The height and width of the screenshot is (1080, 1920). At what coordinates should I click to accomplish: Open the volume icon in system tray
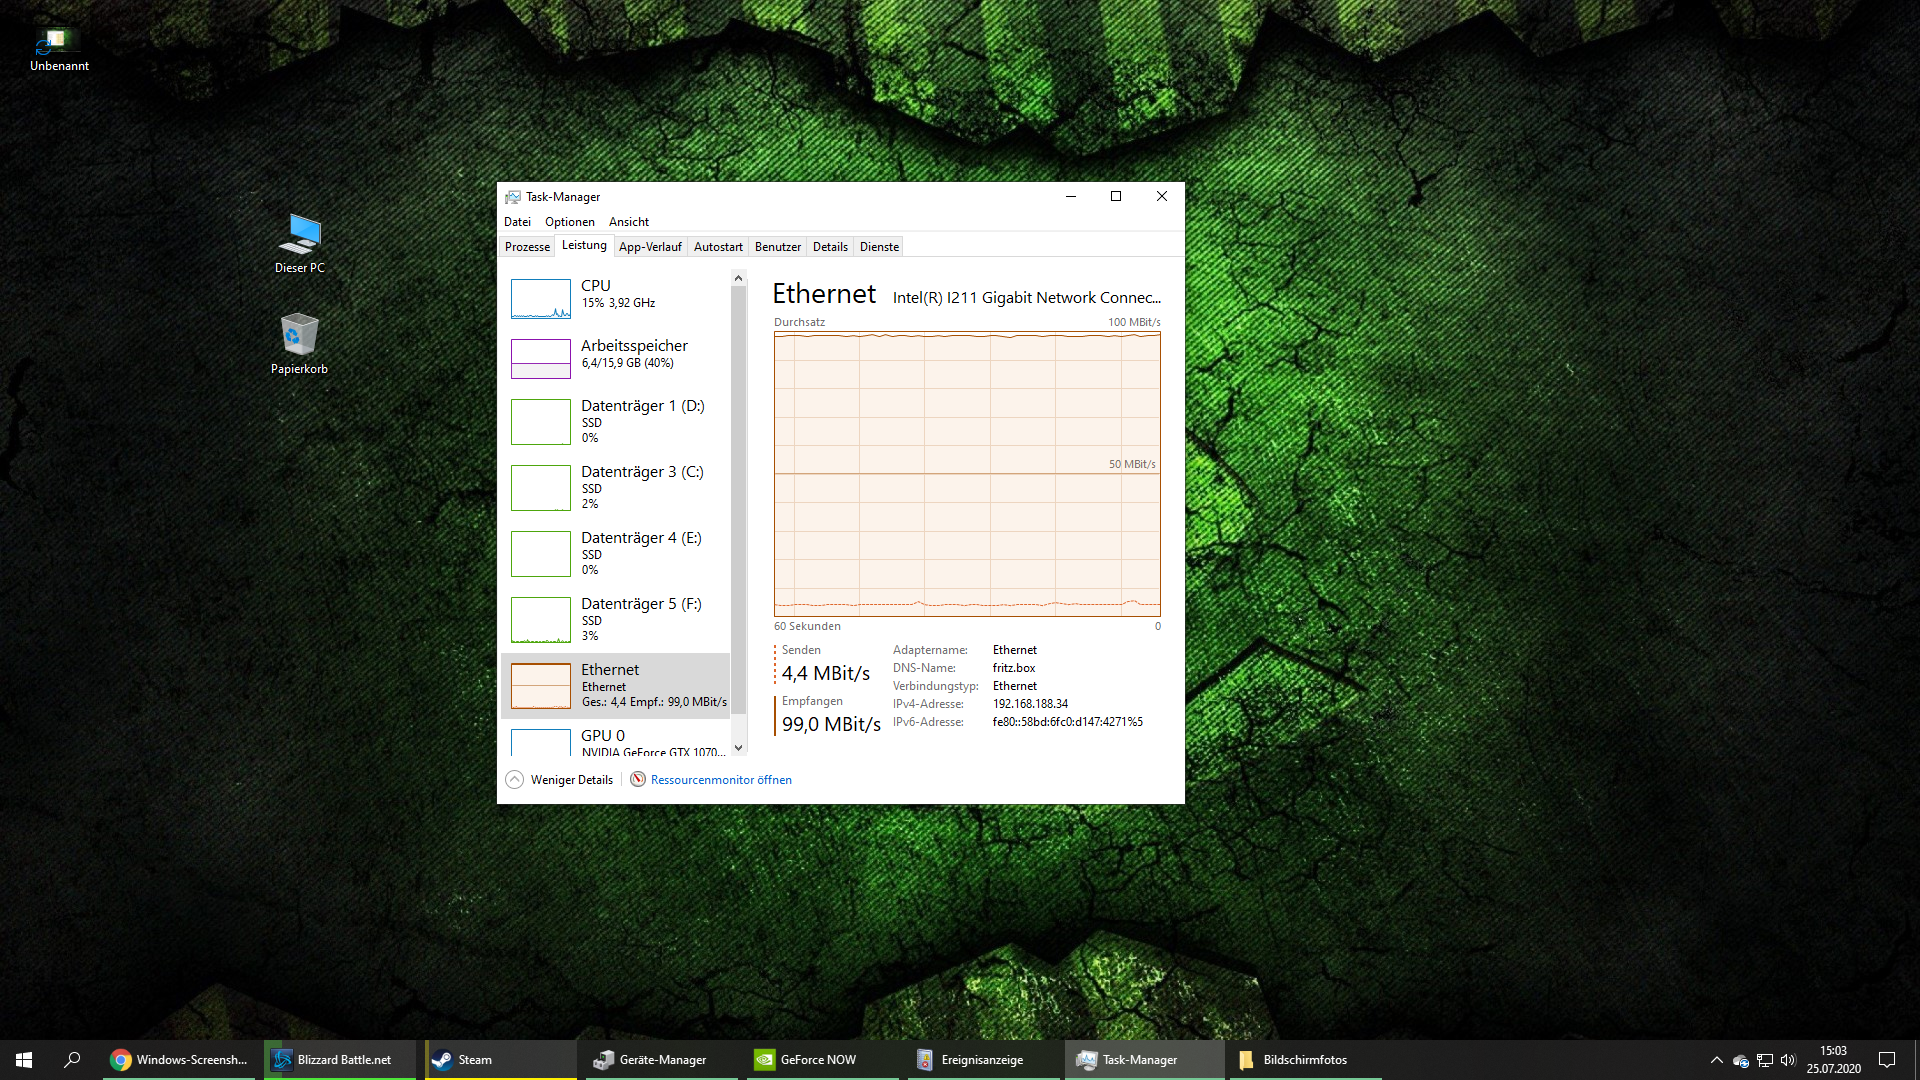[1788, 1060]
